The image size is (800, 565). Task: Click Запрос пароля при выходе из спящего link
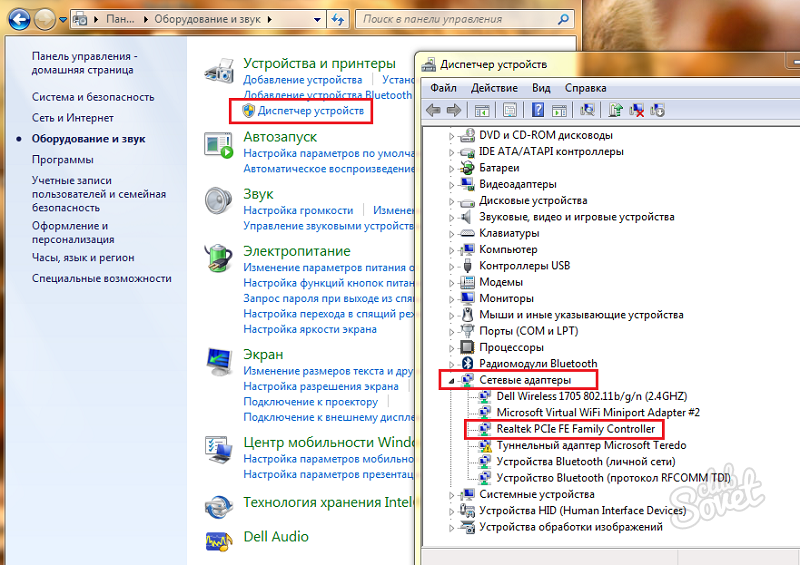tap(329, 298)
